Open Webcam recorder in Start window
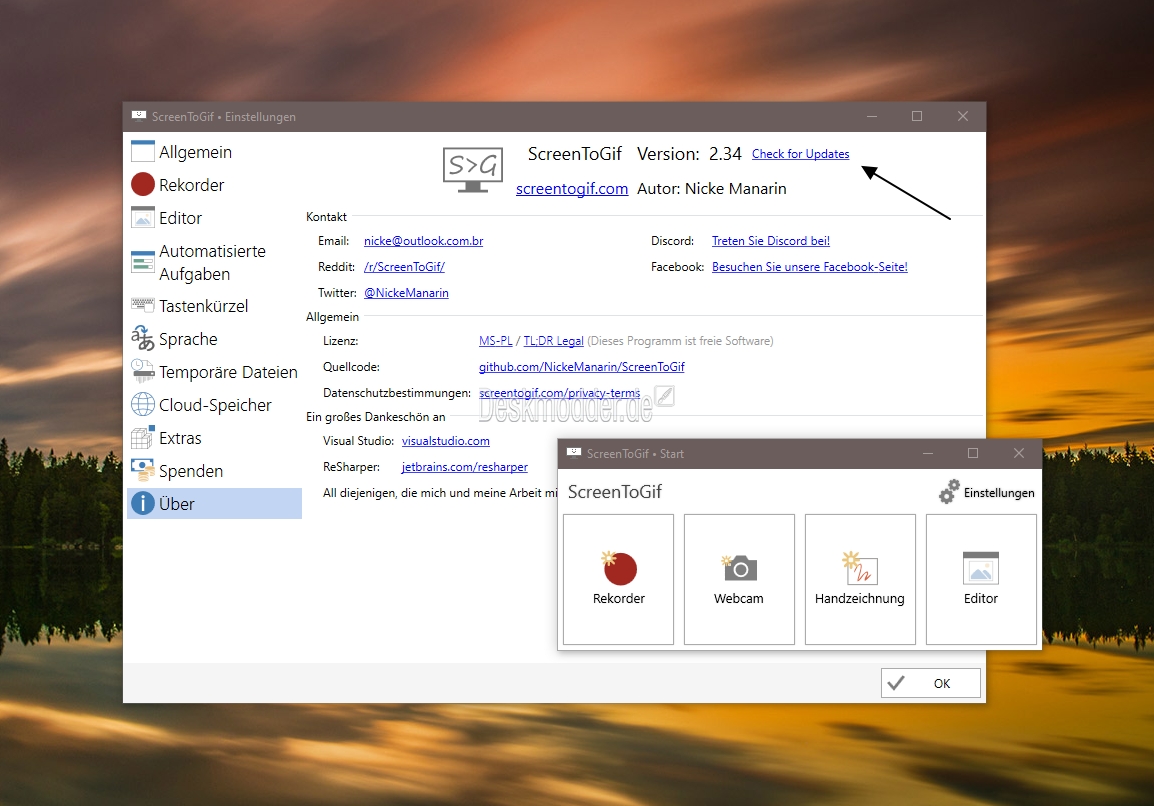 (x=739, y=579)
